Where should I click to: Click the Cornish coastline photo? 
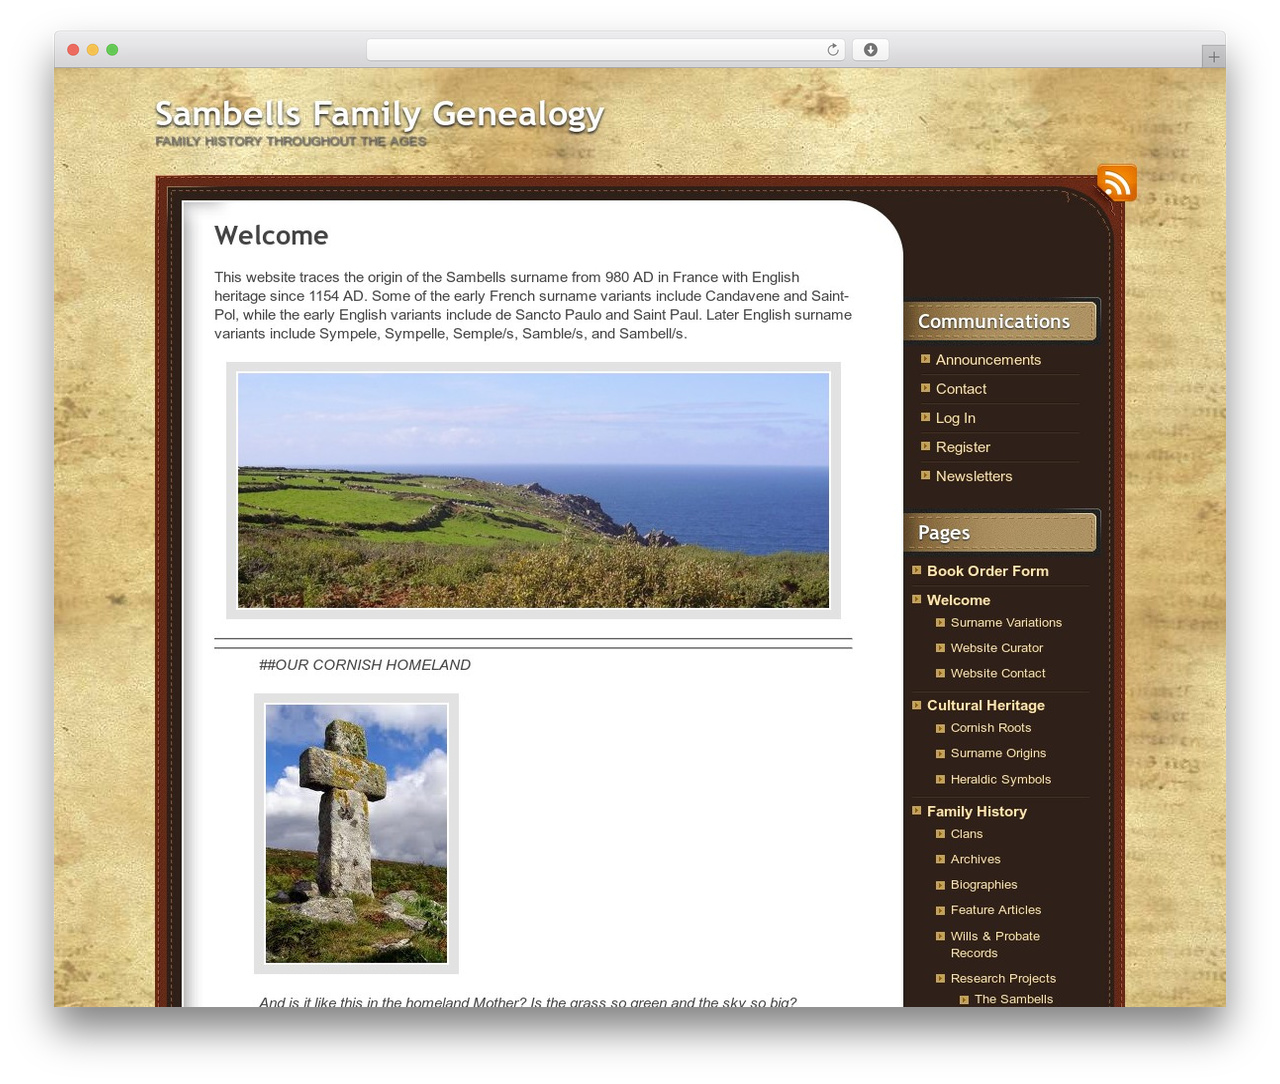point(533,490)
